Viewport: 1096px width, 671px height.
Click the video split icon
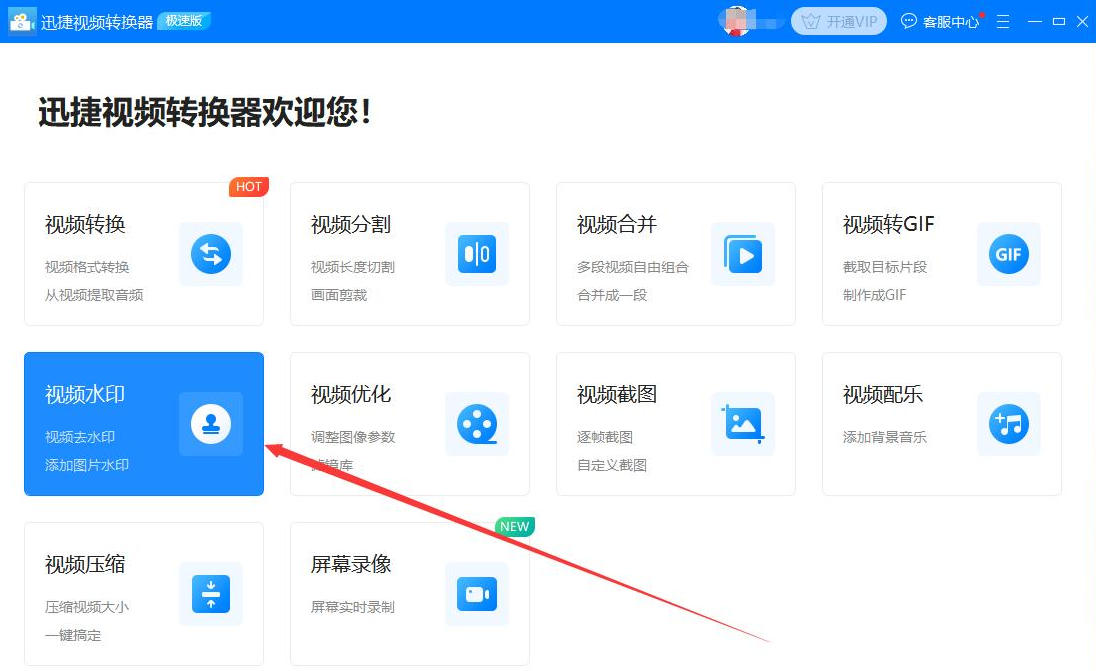point(477,254)
